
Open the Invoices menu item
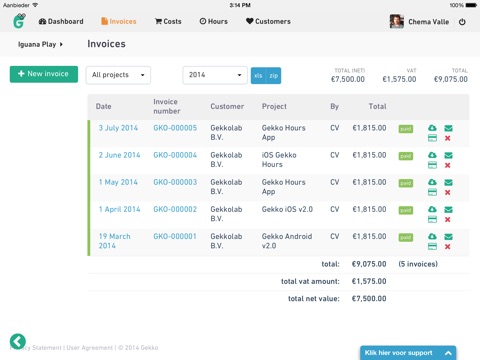point(119,21)
